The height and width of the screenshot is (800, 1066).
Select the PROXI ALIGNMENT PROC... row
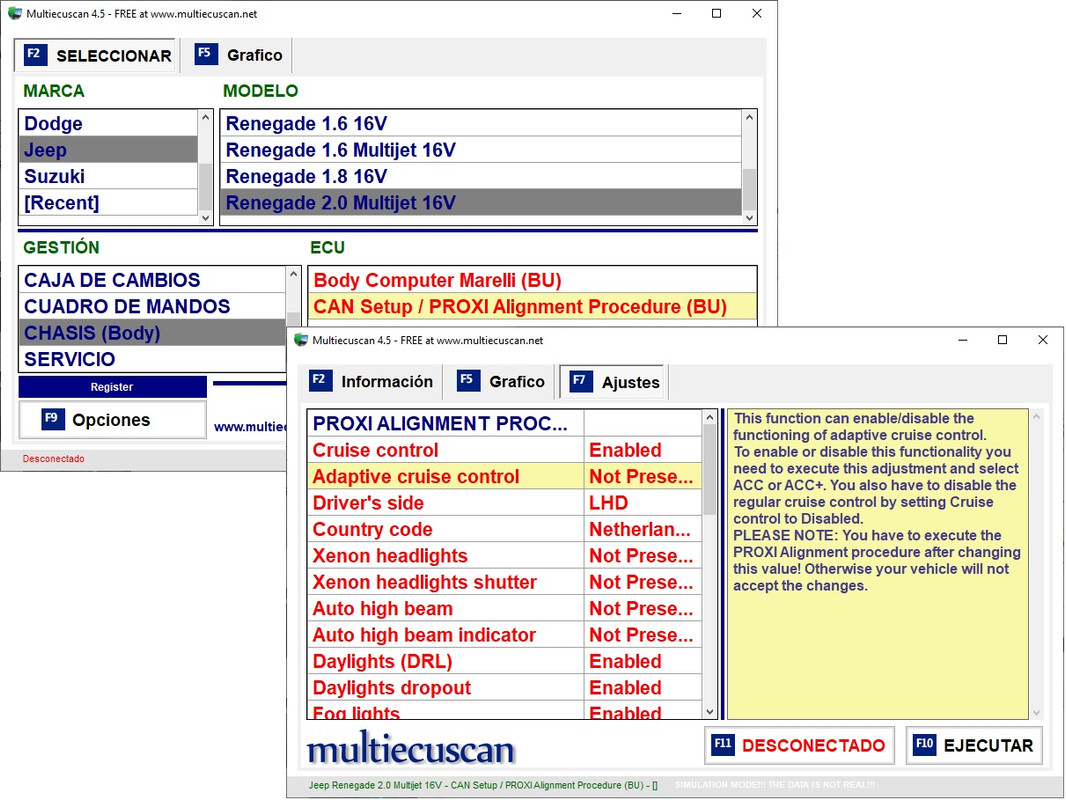(504, 423)
